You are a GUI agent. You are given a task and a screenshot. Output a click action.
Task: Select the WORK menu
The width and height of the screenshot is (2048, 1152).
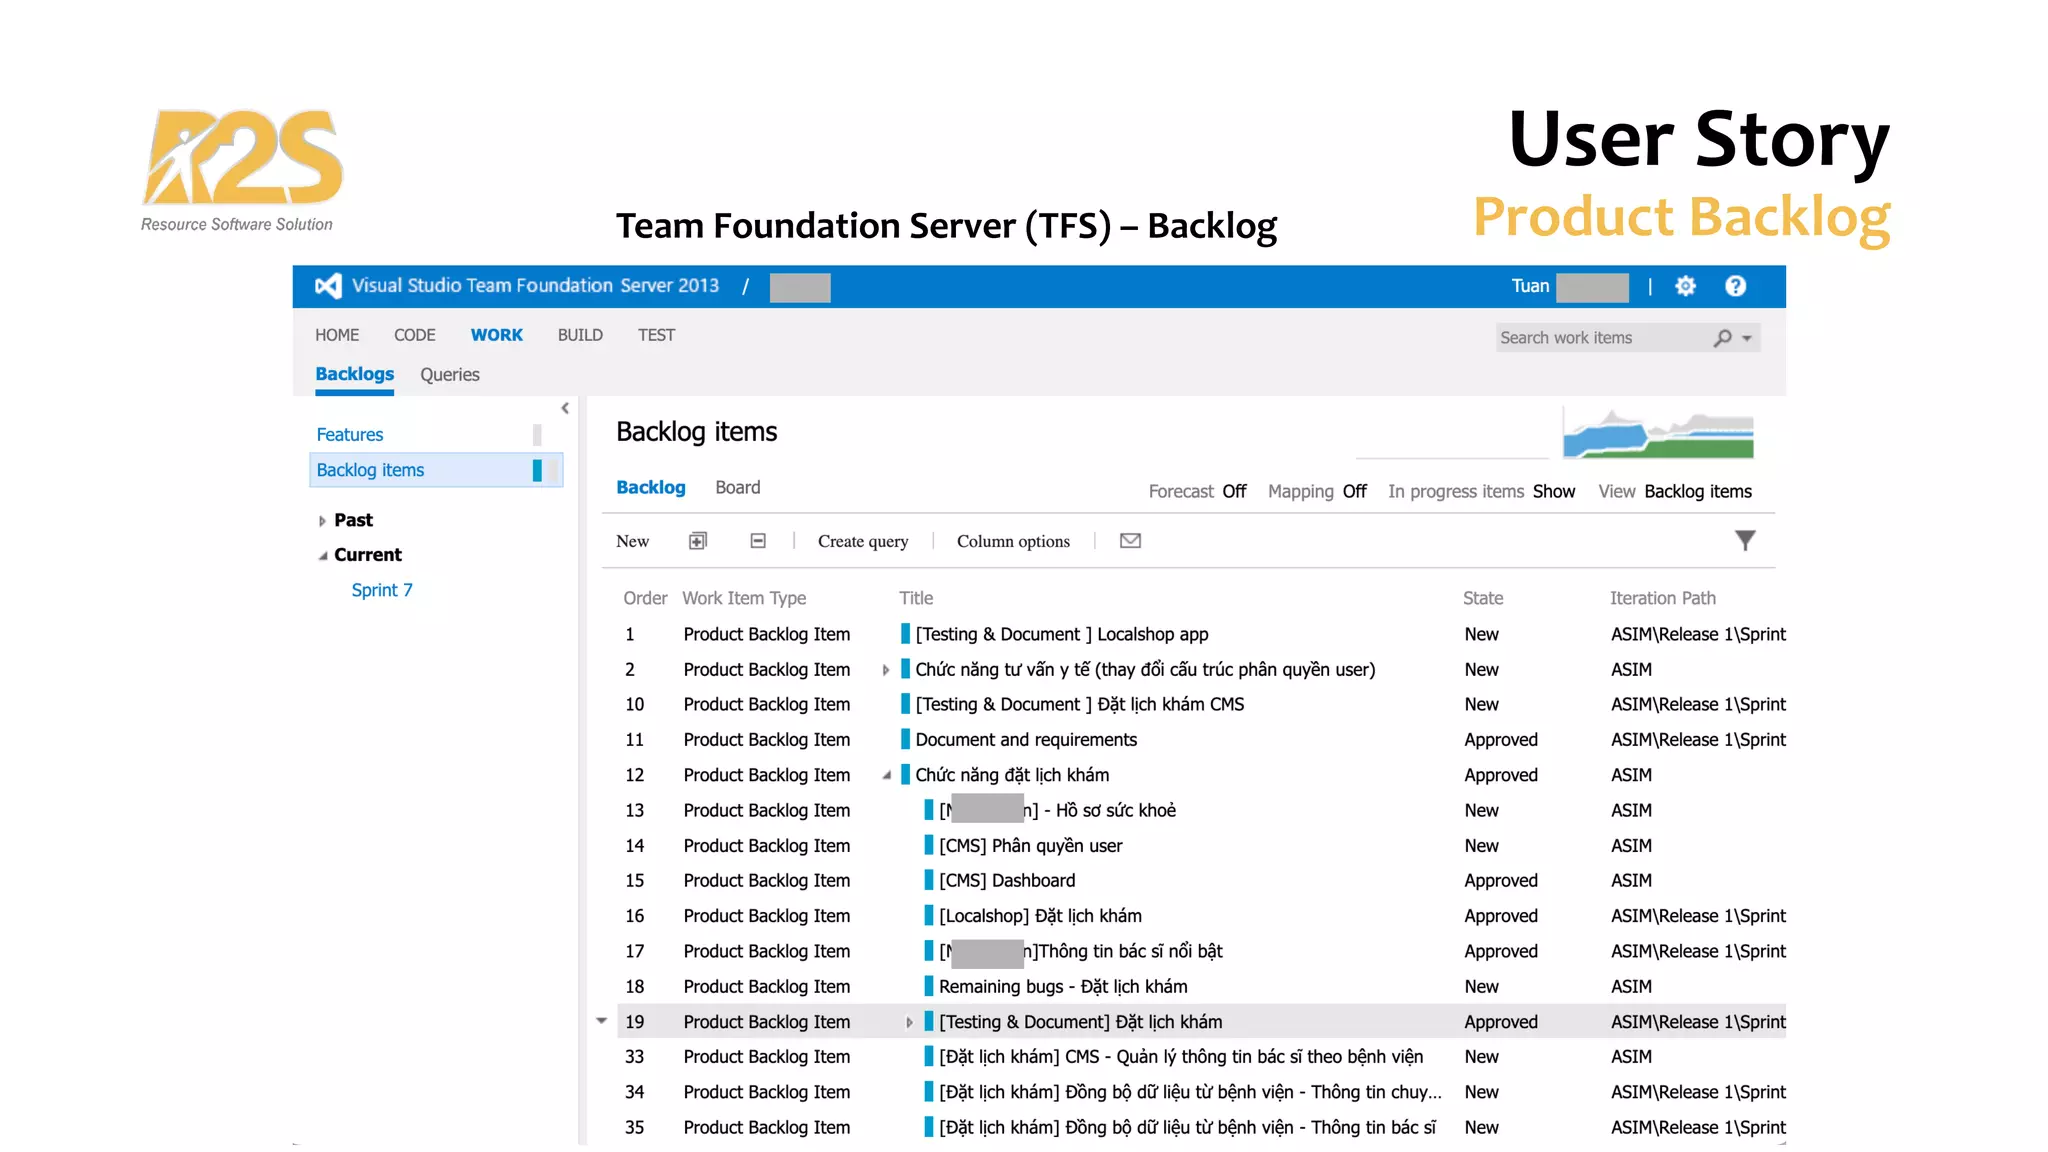pyautogui.click(x=497, y=335)
